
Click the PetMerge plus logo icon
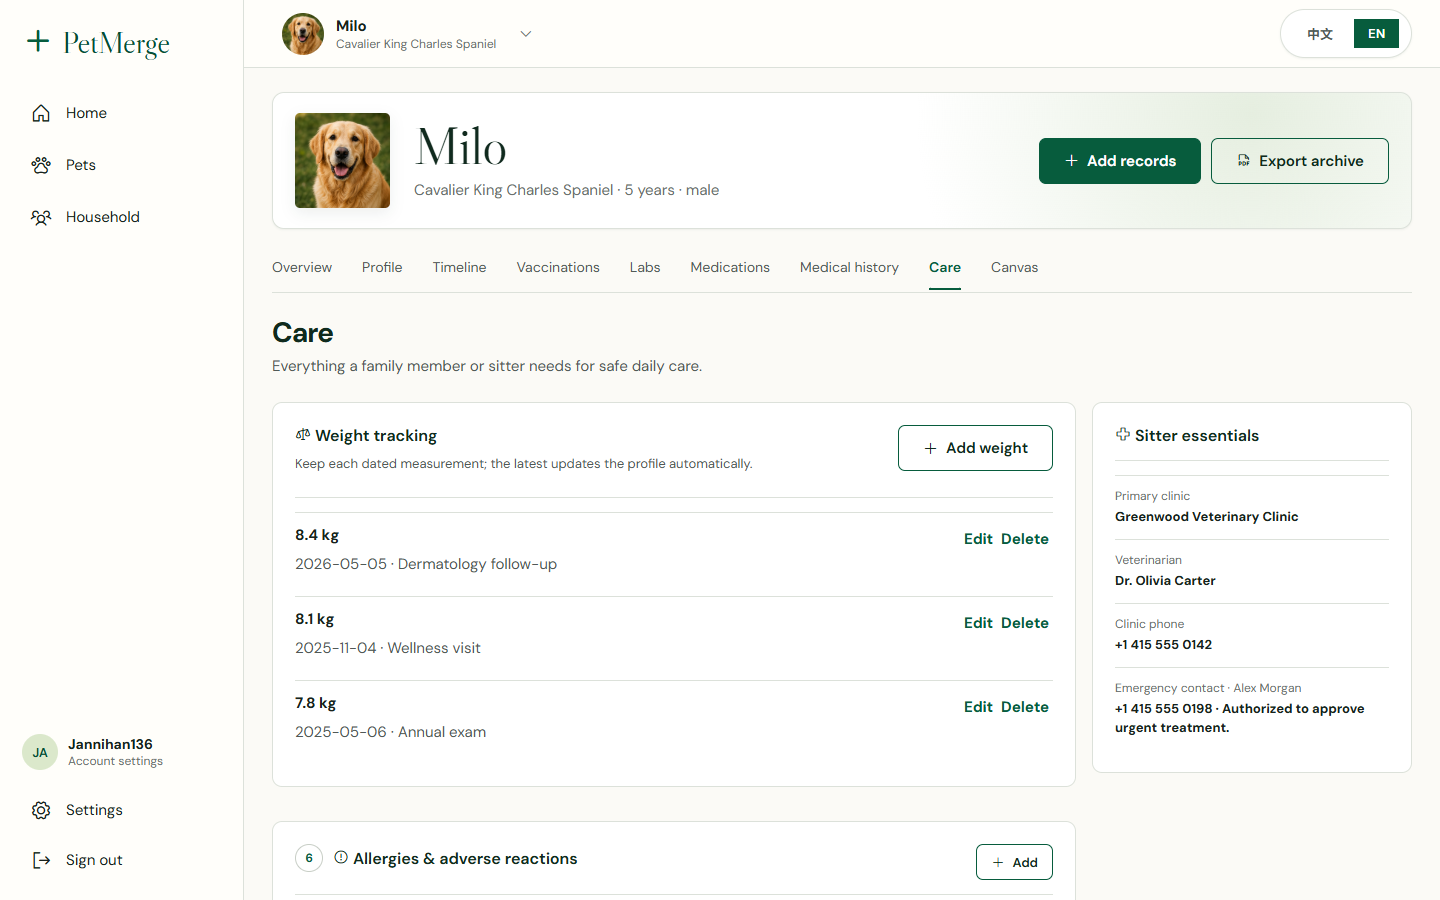coord(38,41)
